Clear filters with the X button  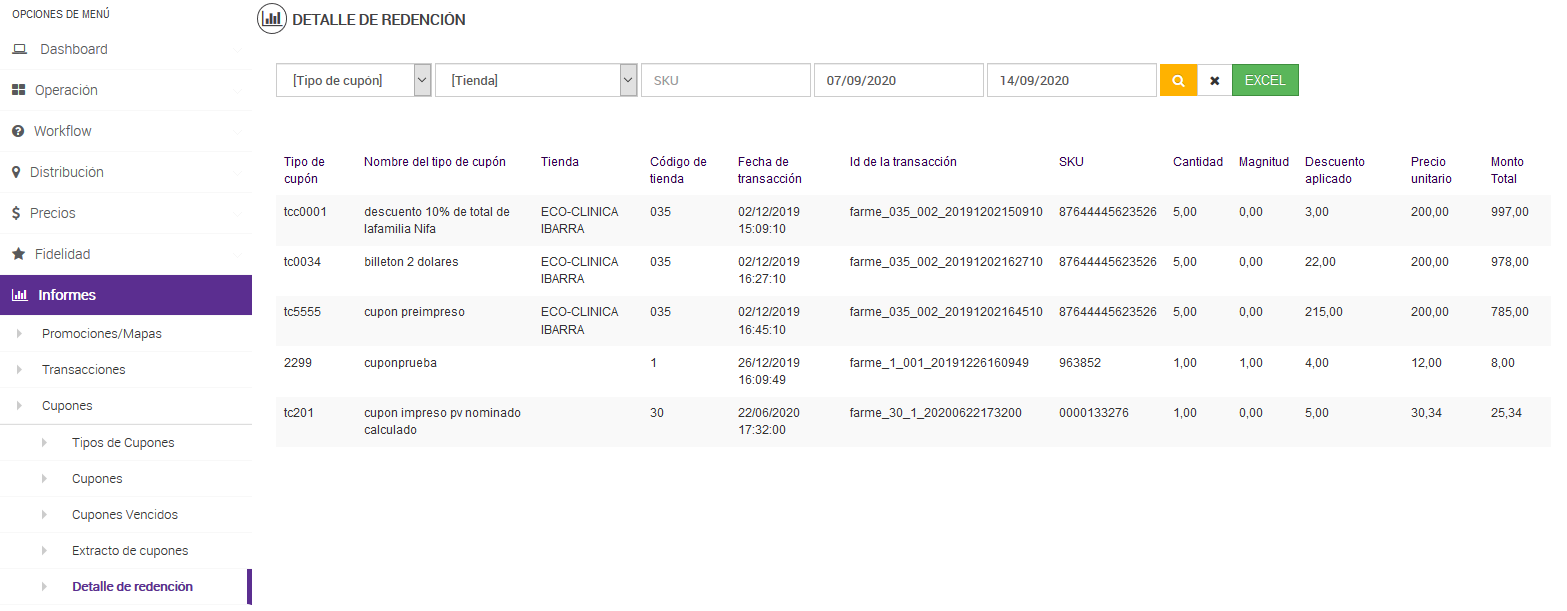pyautogui.click(x=1214, y=81)
